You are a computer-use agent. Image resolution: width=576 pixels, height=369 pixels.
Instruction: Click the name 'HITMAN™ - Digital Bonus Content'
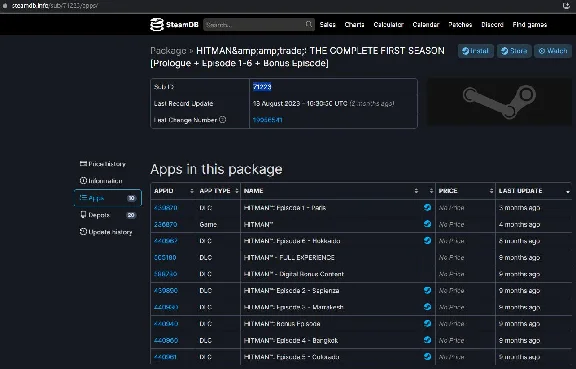(x=294, y=274)
